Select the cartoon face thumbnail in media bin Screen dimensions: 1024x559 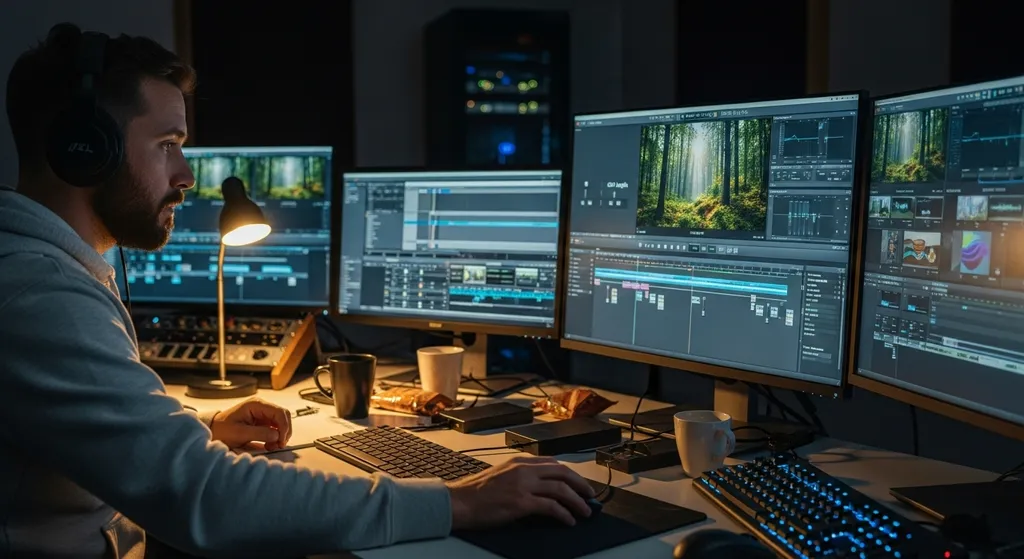click(921, 248)
